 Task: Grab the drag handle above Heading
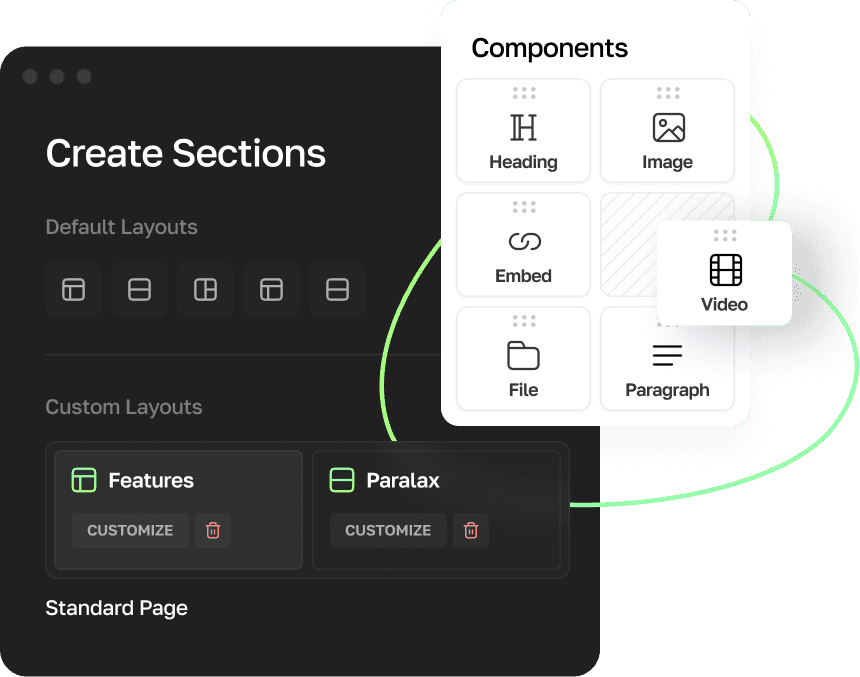click(524, 93)
